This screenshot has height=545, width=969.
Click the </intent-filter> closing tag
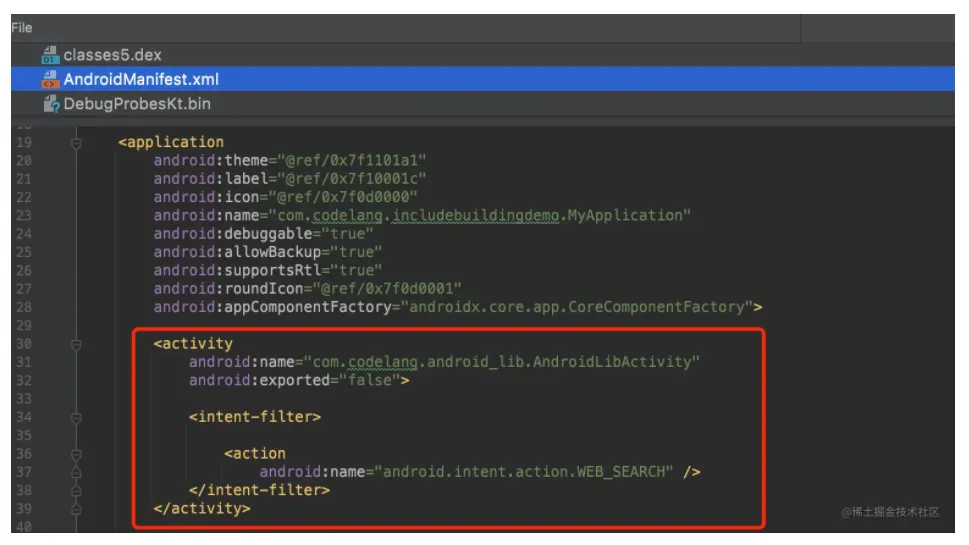(x=260, y=491)
